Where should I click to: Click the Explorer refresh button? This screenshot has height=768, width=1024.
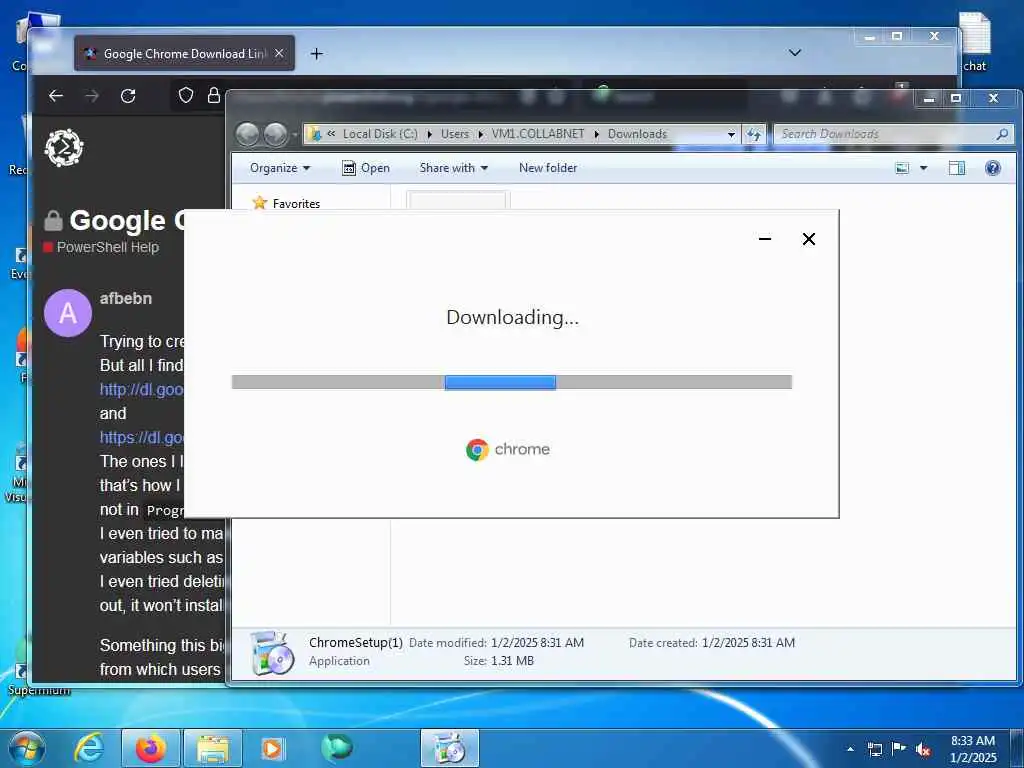pos(754,135)
